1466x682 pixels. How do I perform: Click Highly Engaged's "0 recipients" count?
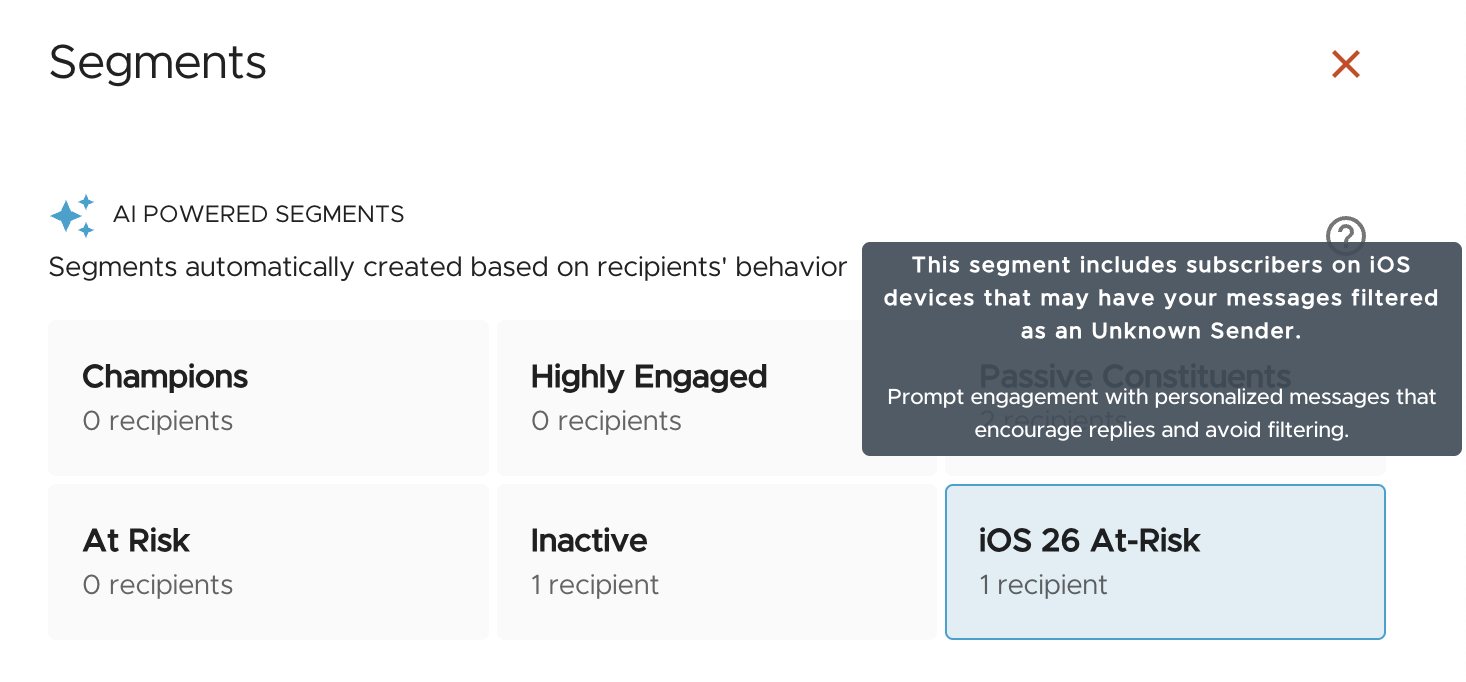(x=606, y=421)
